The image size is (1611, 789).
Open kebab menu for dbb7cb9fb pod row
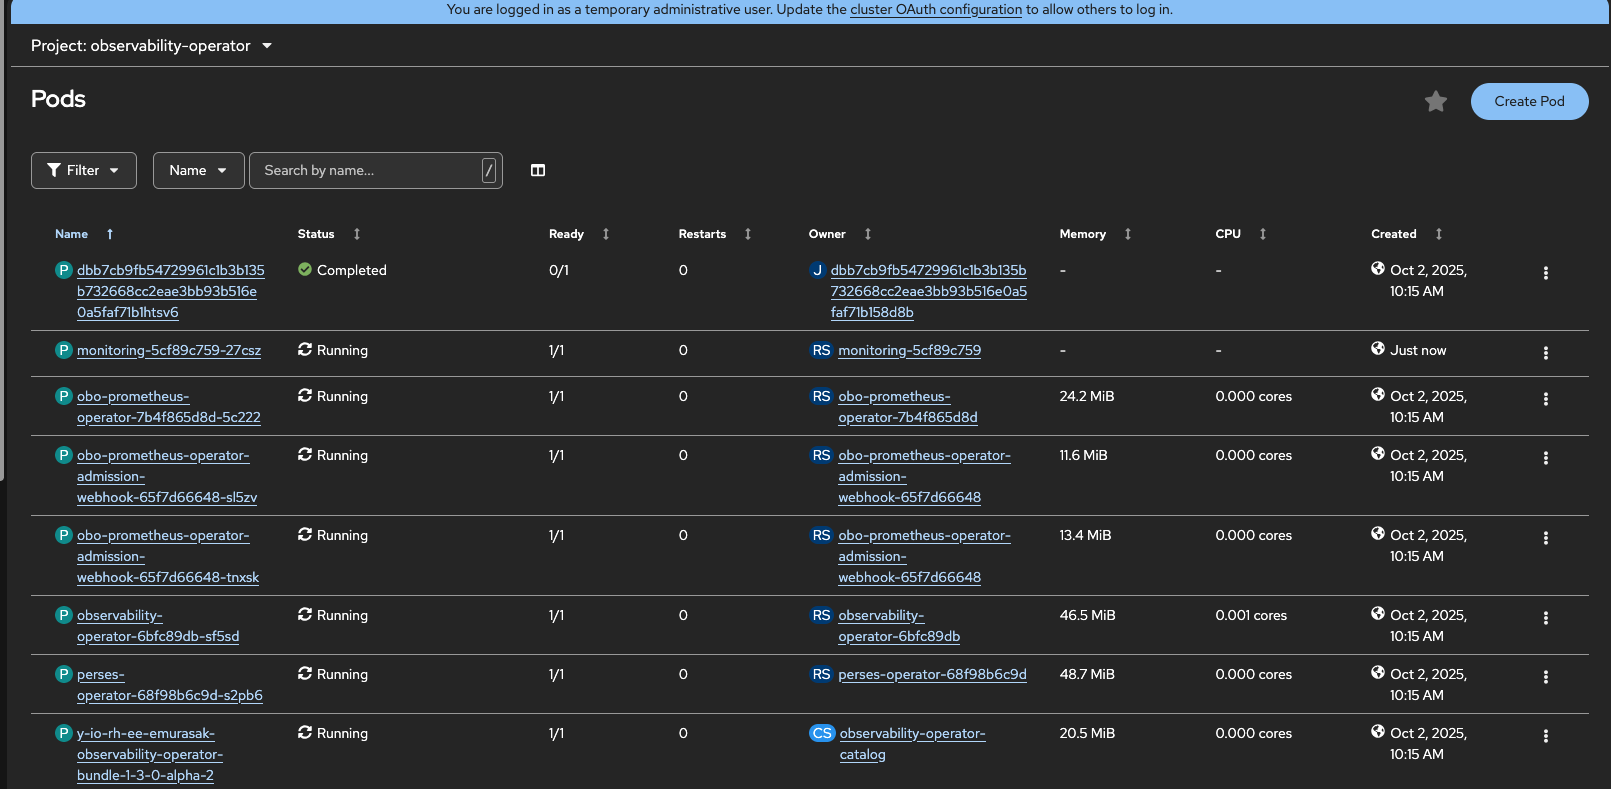pos(1546,273)
